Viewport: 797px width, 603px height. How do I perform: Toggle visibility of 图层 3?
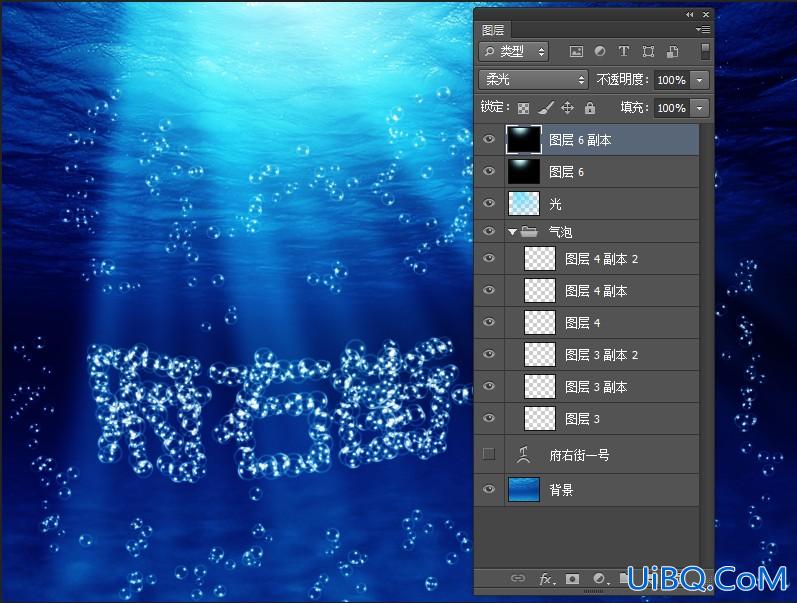[489, 418]
